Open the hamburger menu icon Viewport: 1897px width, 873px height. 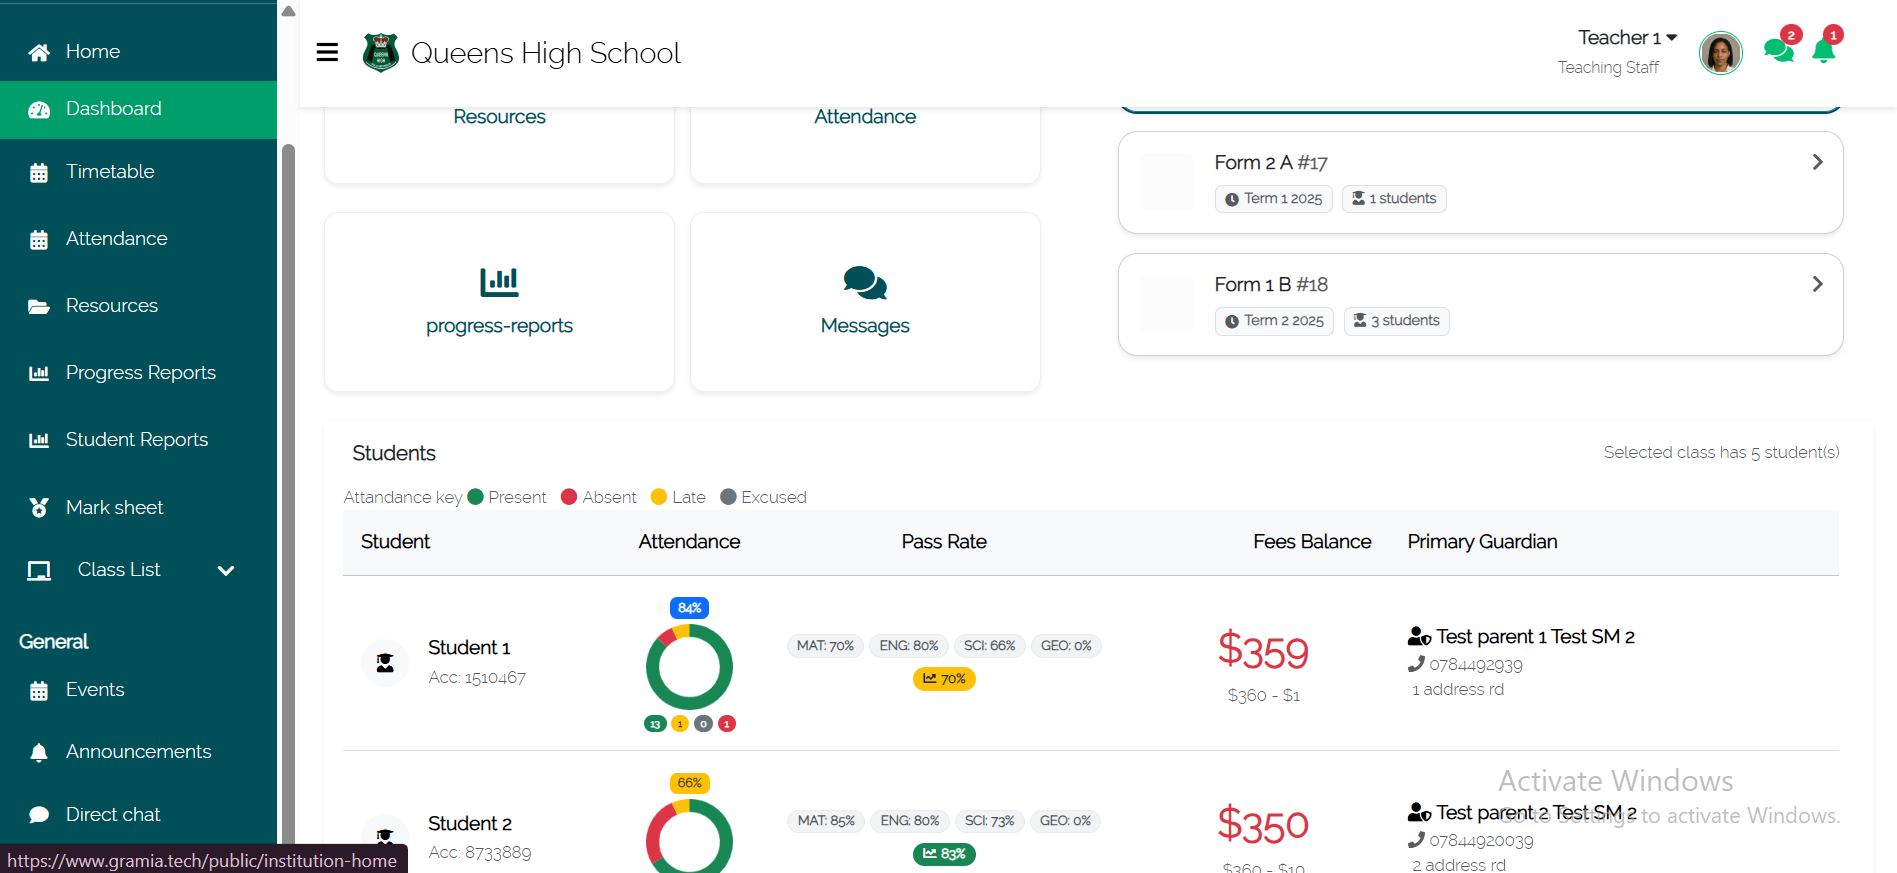point(327,52)
